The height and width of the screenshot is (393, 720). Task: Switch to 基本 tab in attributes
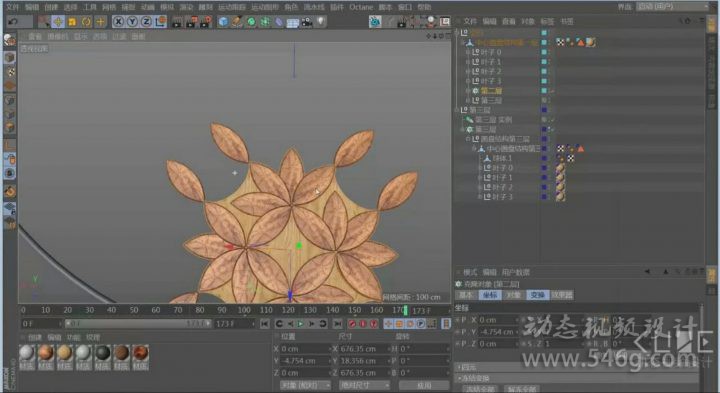point(466,295)
